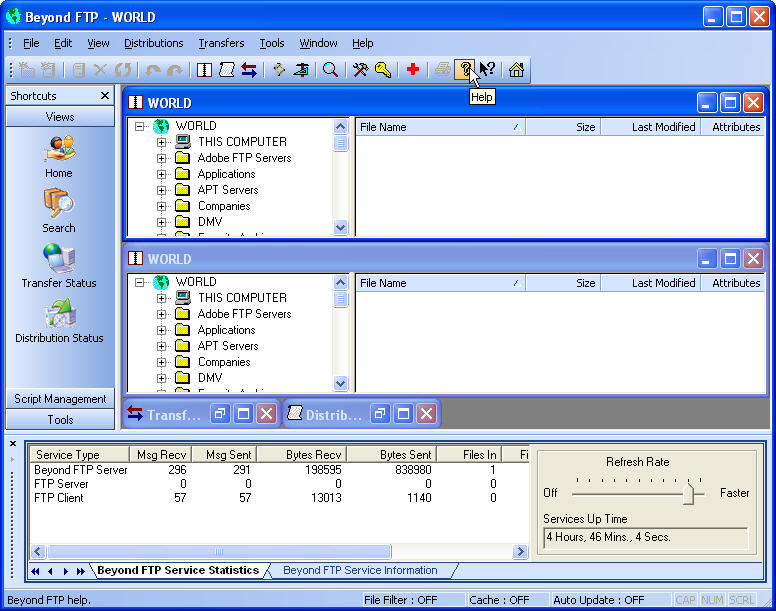Click the yellow key toolbar icon
Screen dimensions: 776x611
pos(383,70)
